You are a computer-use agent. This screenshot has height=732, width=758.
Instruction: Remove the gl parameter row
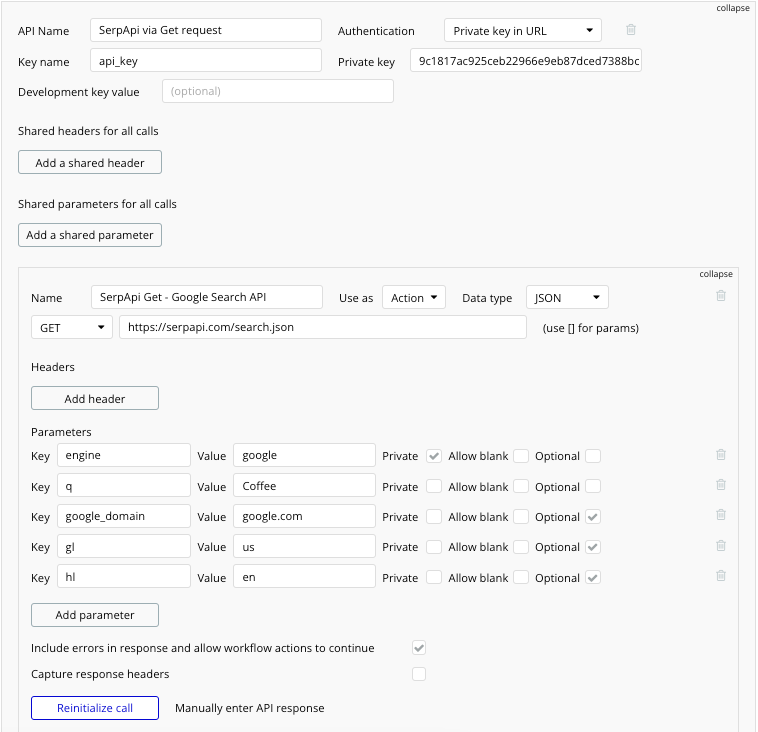click(x=721, y=546)
